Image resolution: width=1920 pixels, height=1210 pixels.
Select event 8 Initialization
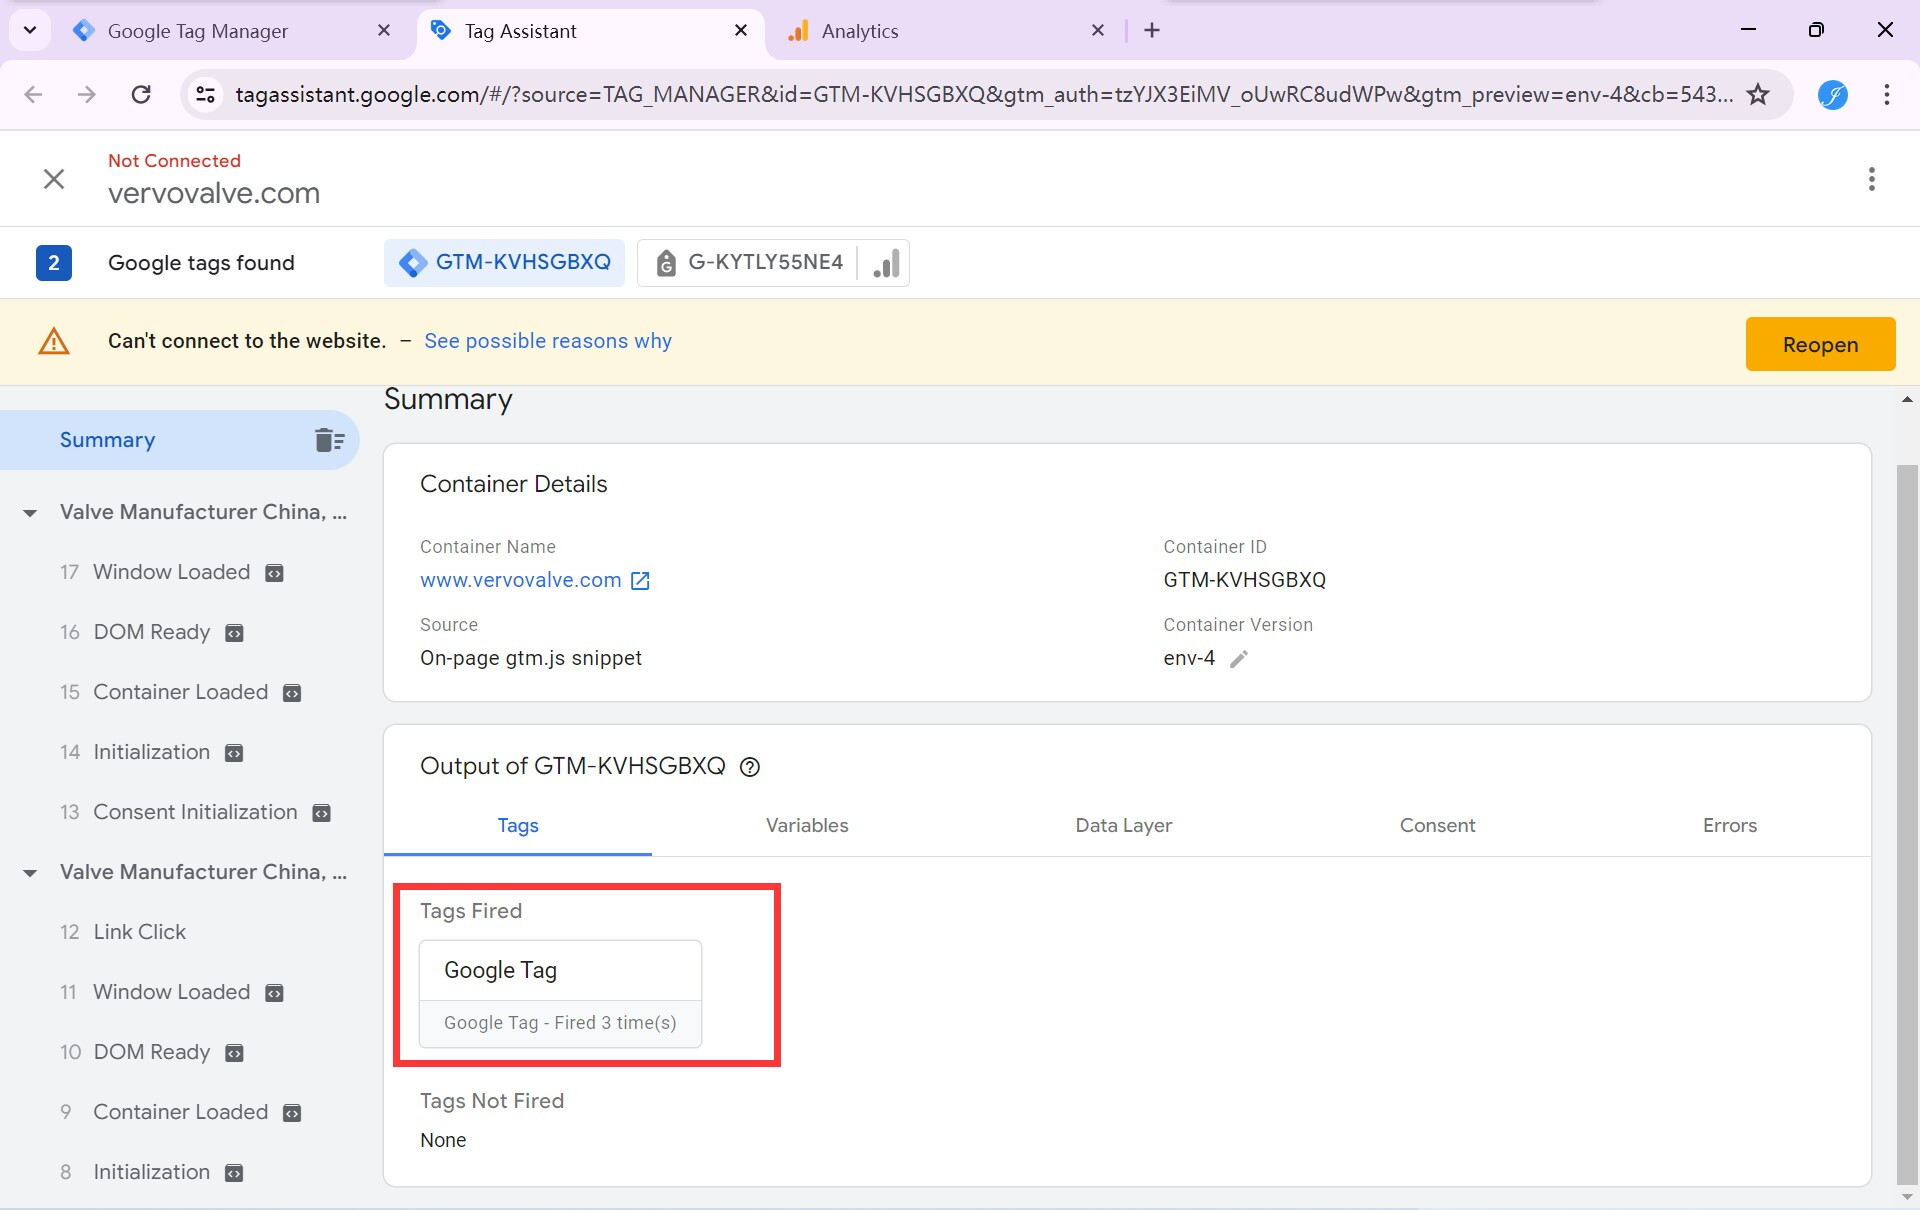tap(151, 1172)
